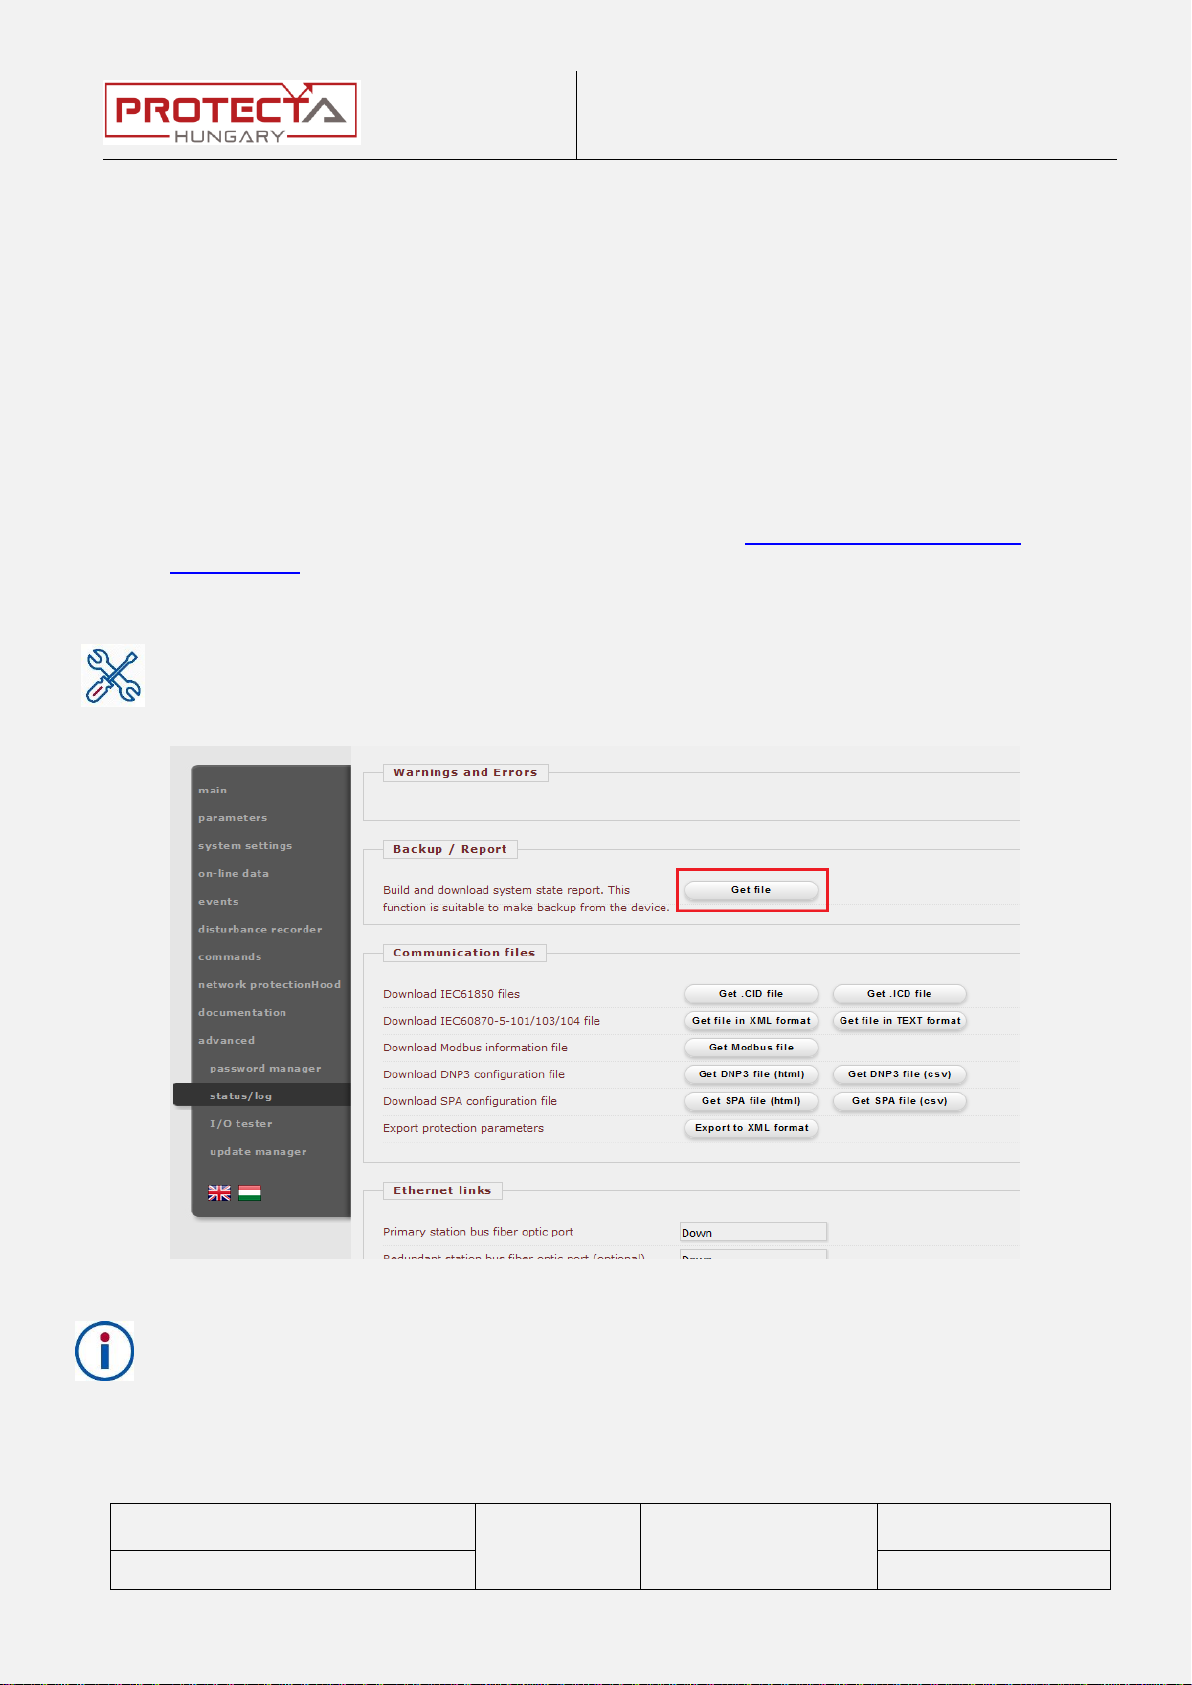1192x1685 pixels.
Task: Click the Get file backup button
Action: [x=751, y=890]
